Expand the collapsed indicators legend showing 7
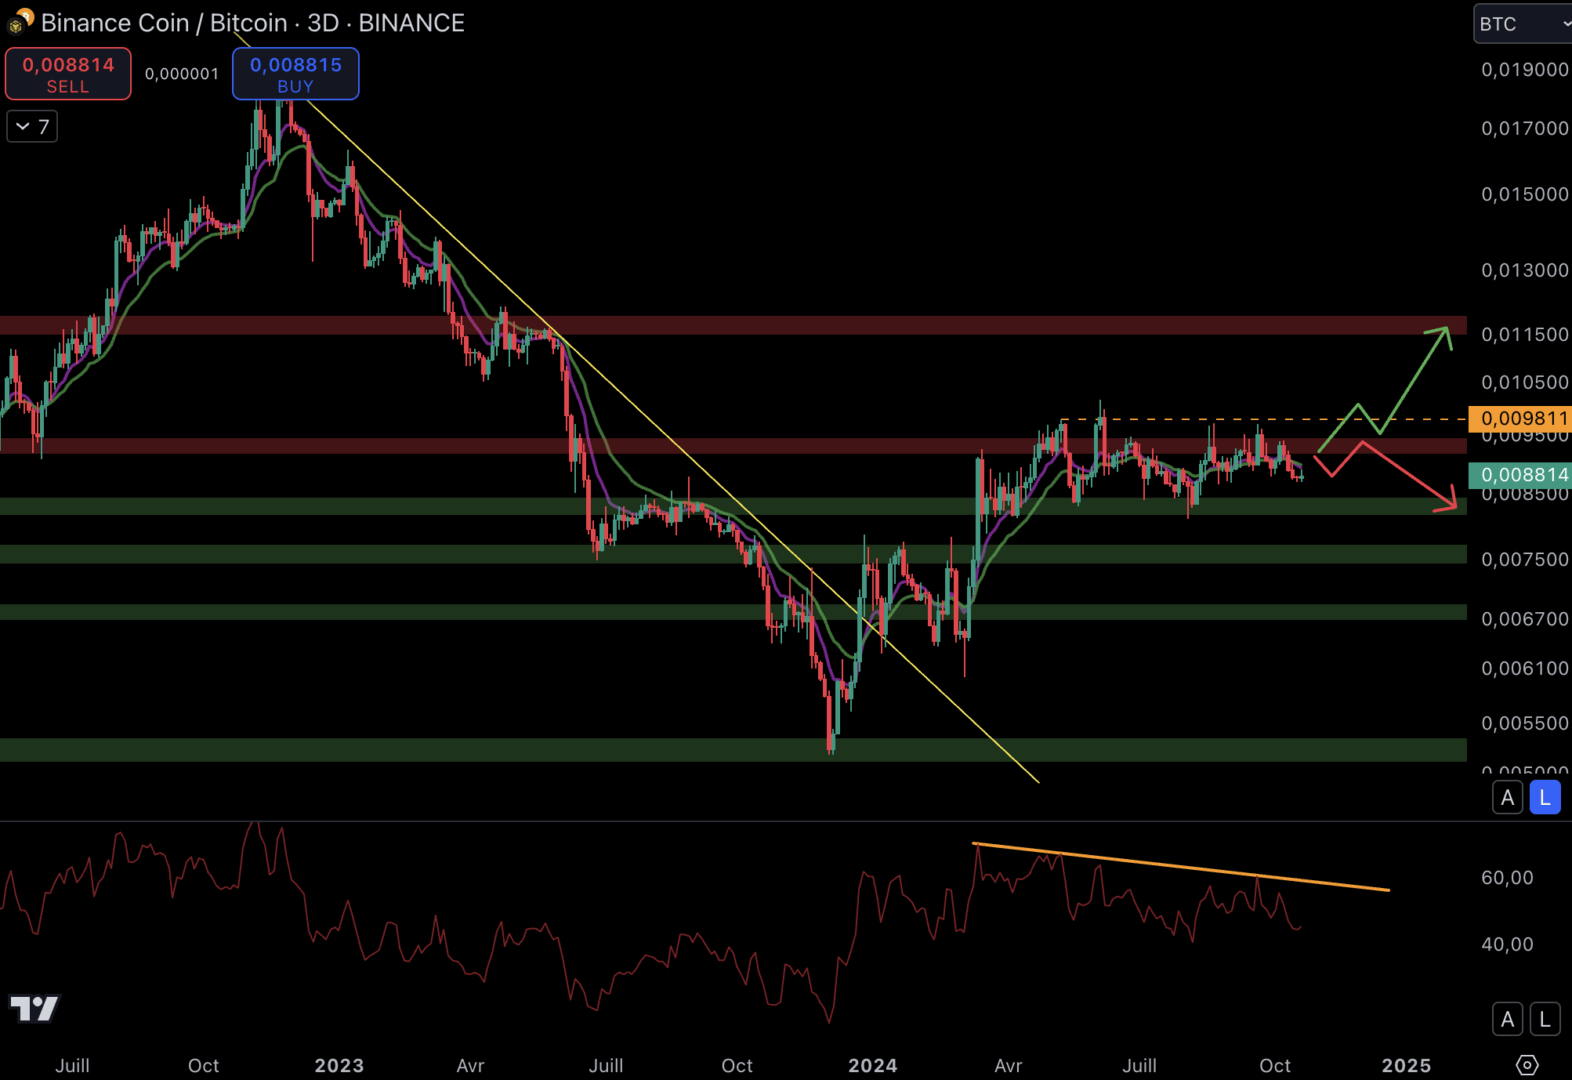Viewport: 1572px width, 1080px height. (x=32, y=127)
